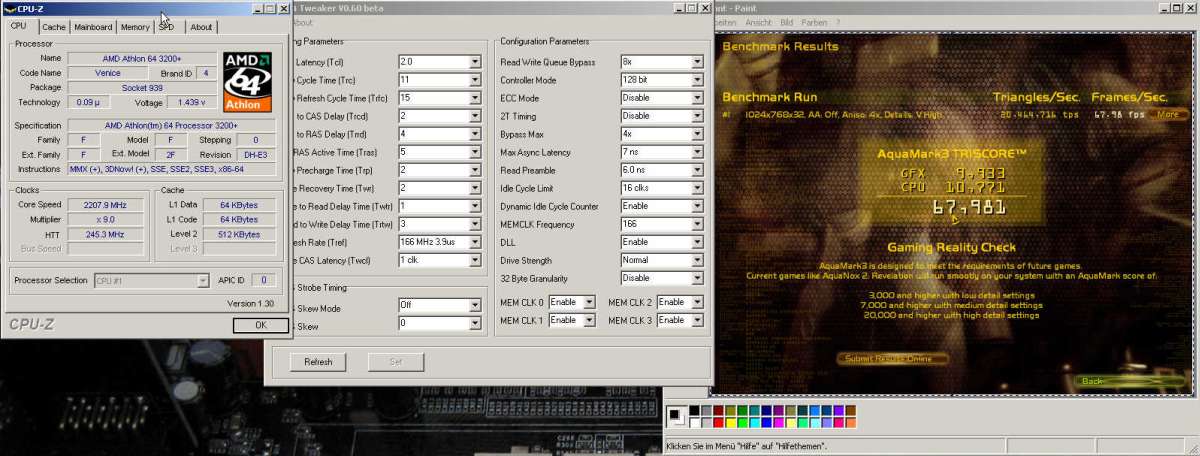Open the Ansicht menu in Paint
The width and height of the screenshot is (1200, 456).
759,22
